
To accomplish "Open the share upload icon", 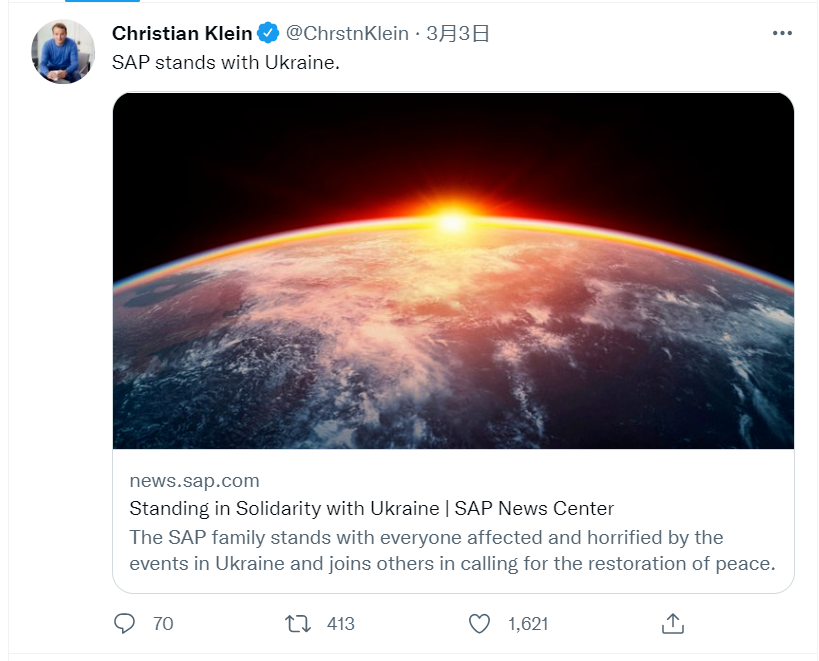I will pyautogui.click(x=673, y=623).
